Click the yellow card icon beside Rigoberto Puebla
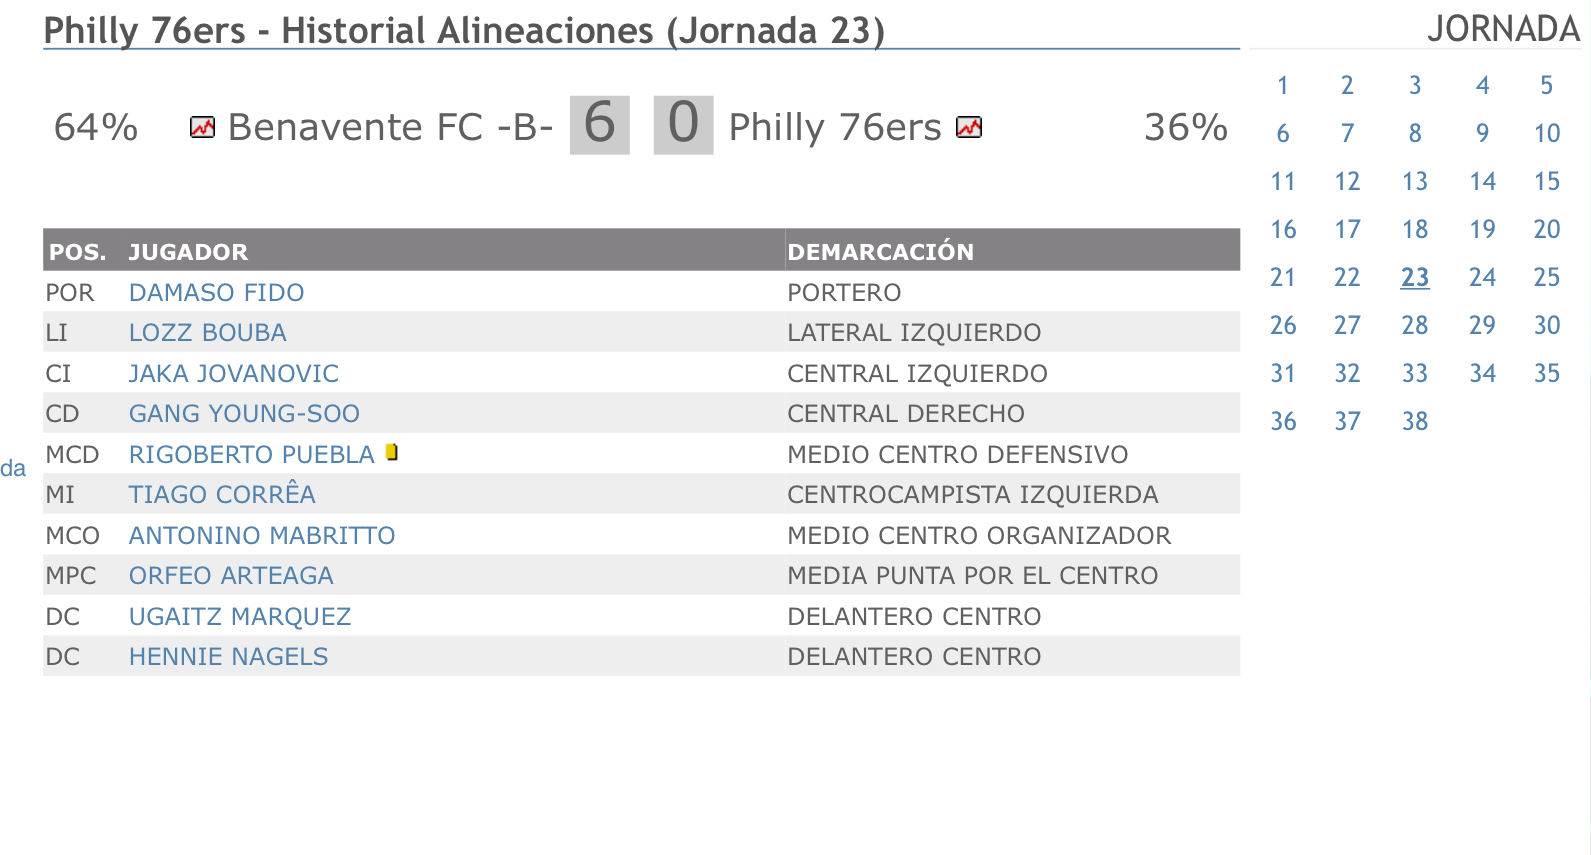The height and width of the screenshot is (855, 1591). (x=392, y=452)
